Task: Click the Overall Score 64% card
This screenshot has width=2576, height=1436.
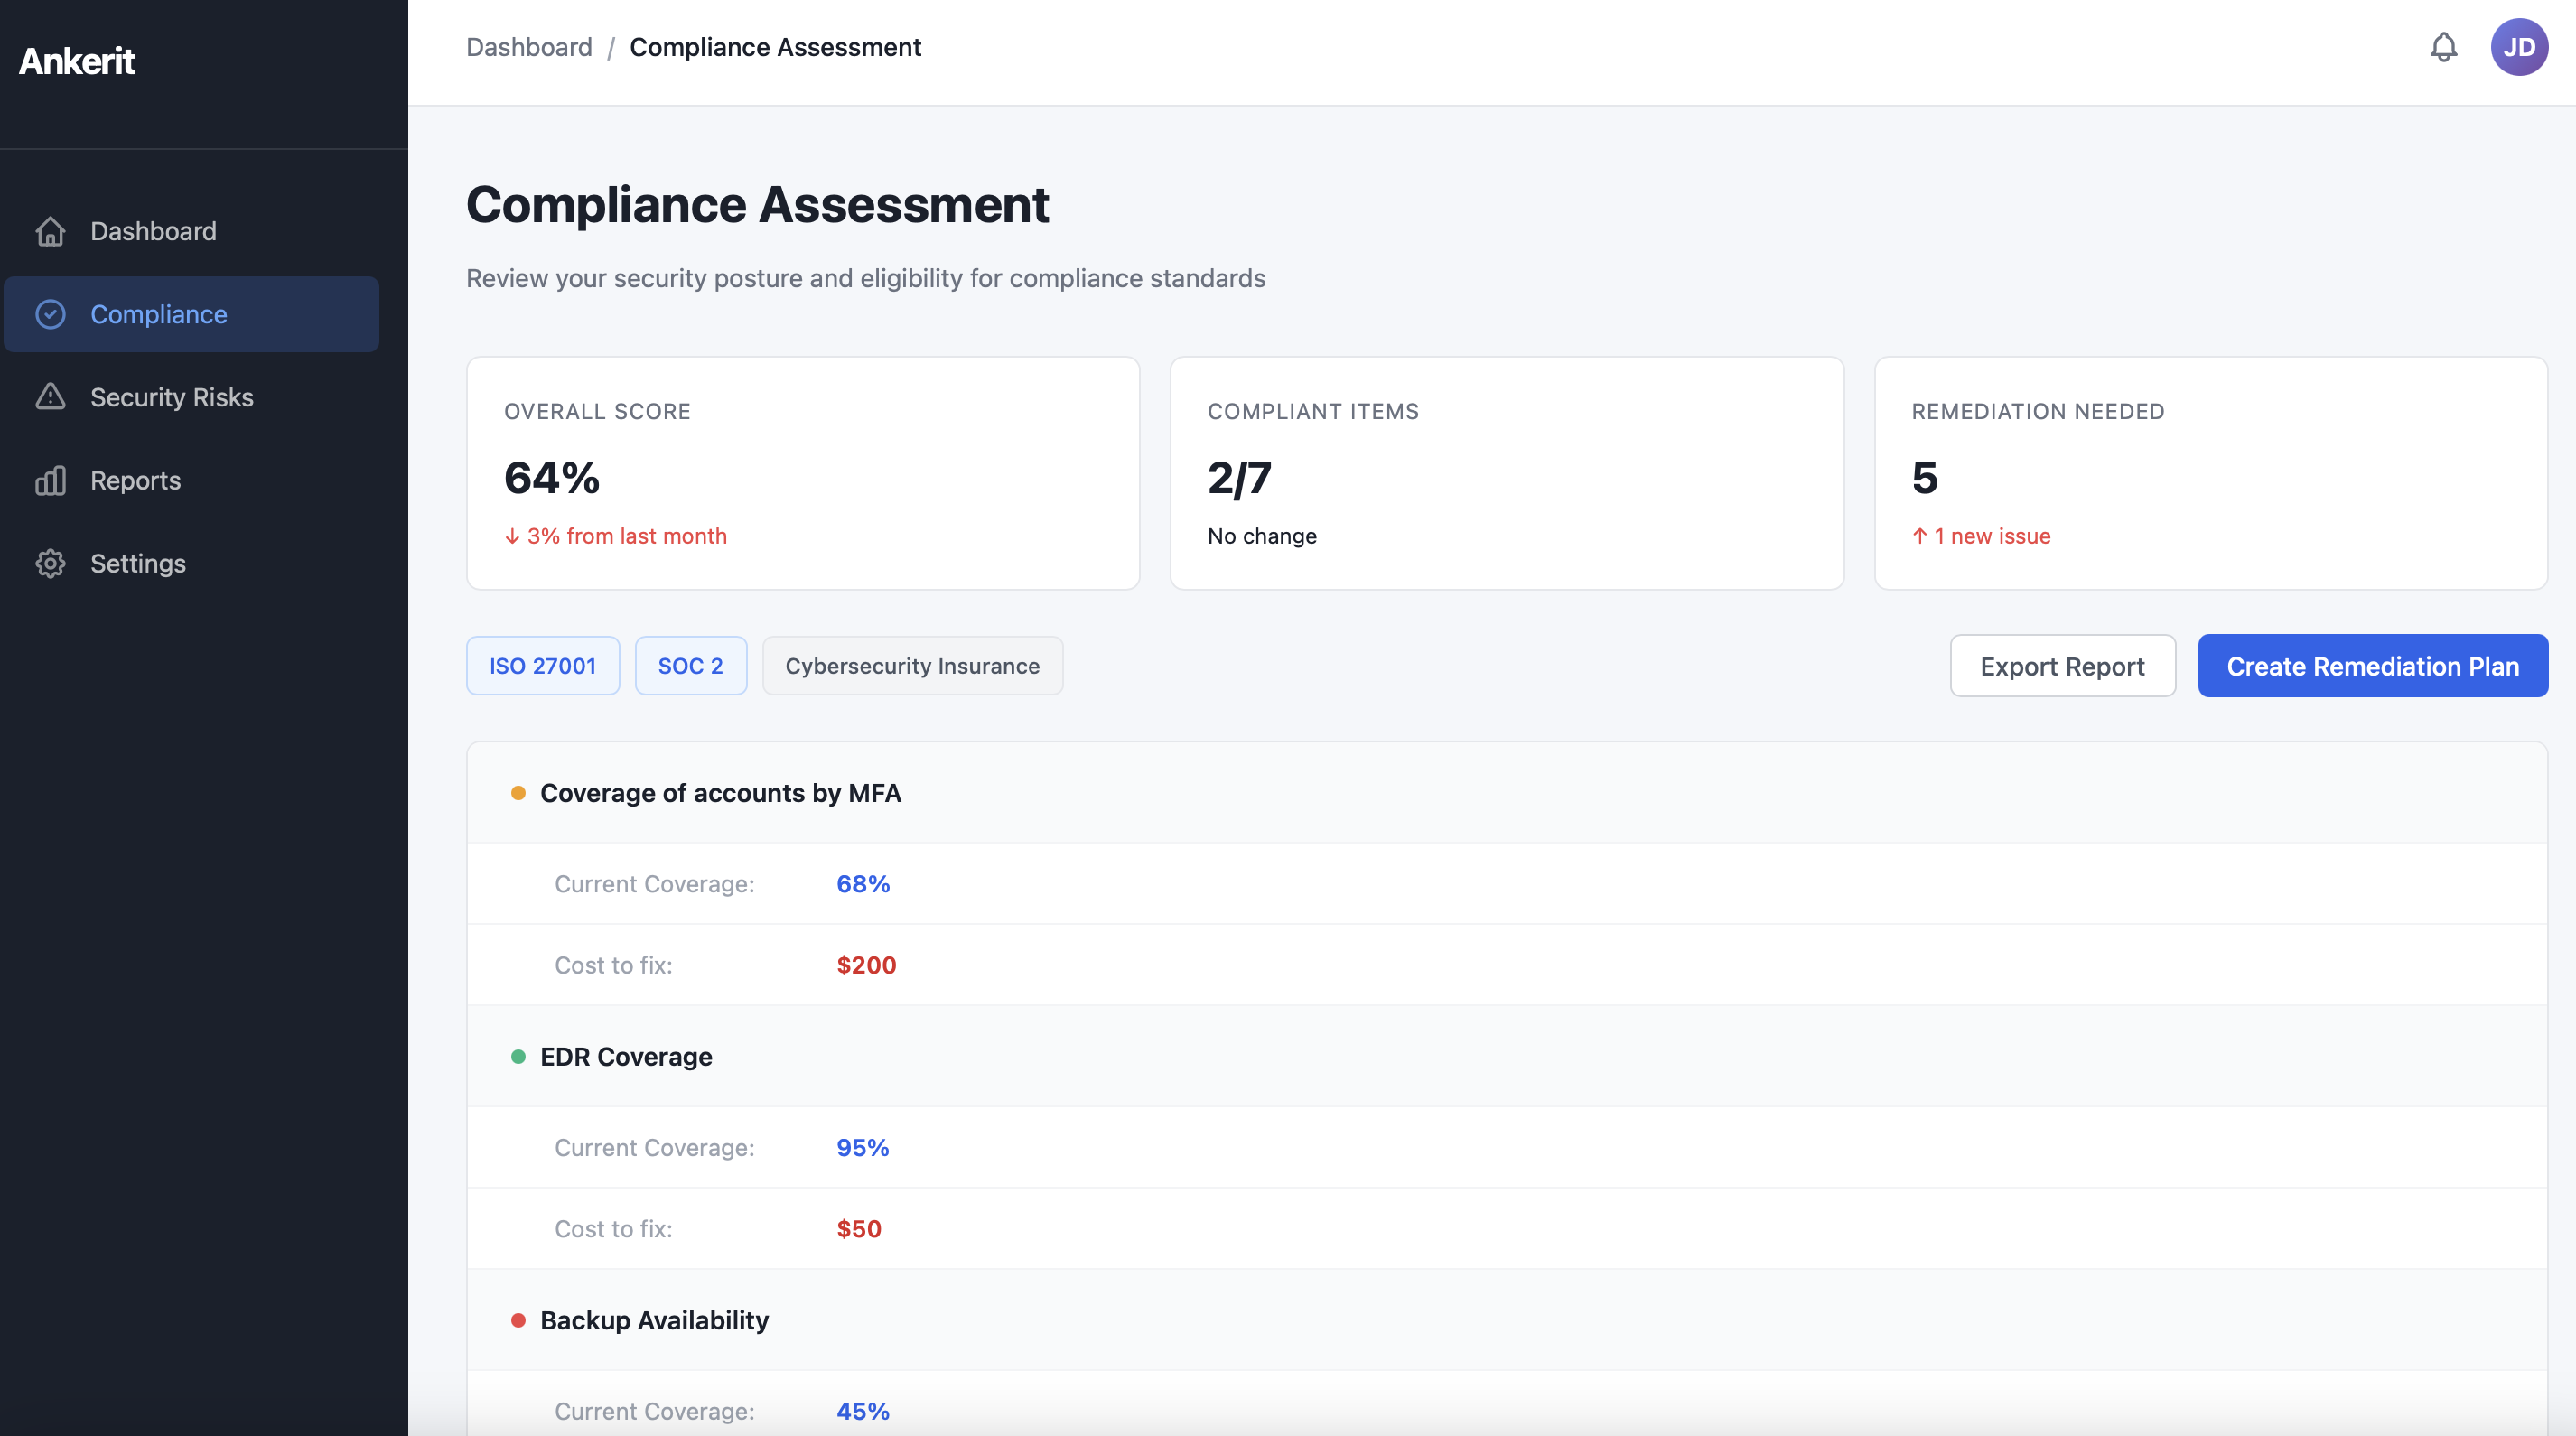Action: 802,473
